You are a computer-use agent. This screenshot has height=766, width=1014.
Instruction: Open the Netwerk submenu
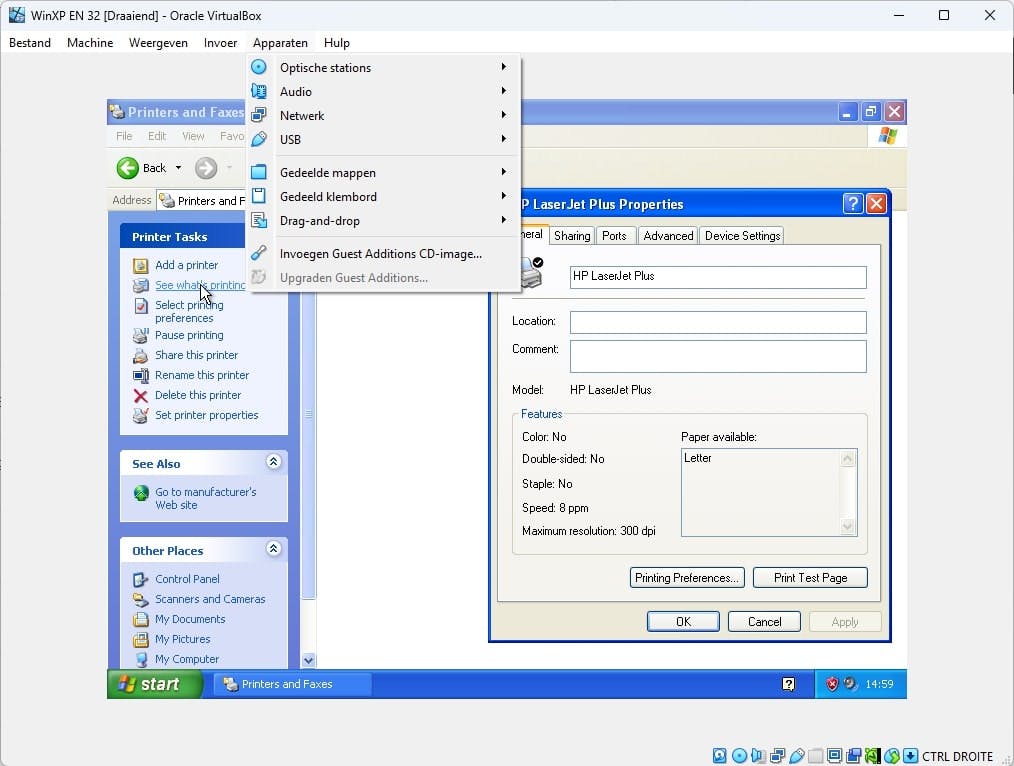point(383,115)
